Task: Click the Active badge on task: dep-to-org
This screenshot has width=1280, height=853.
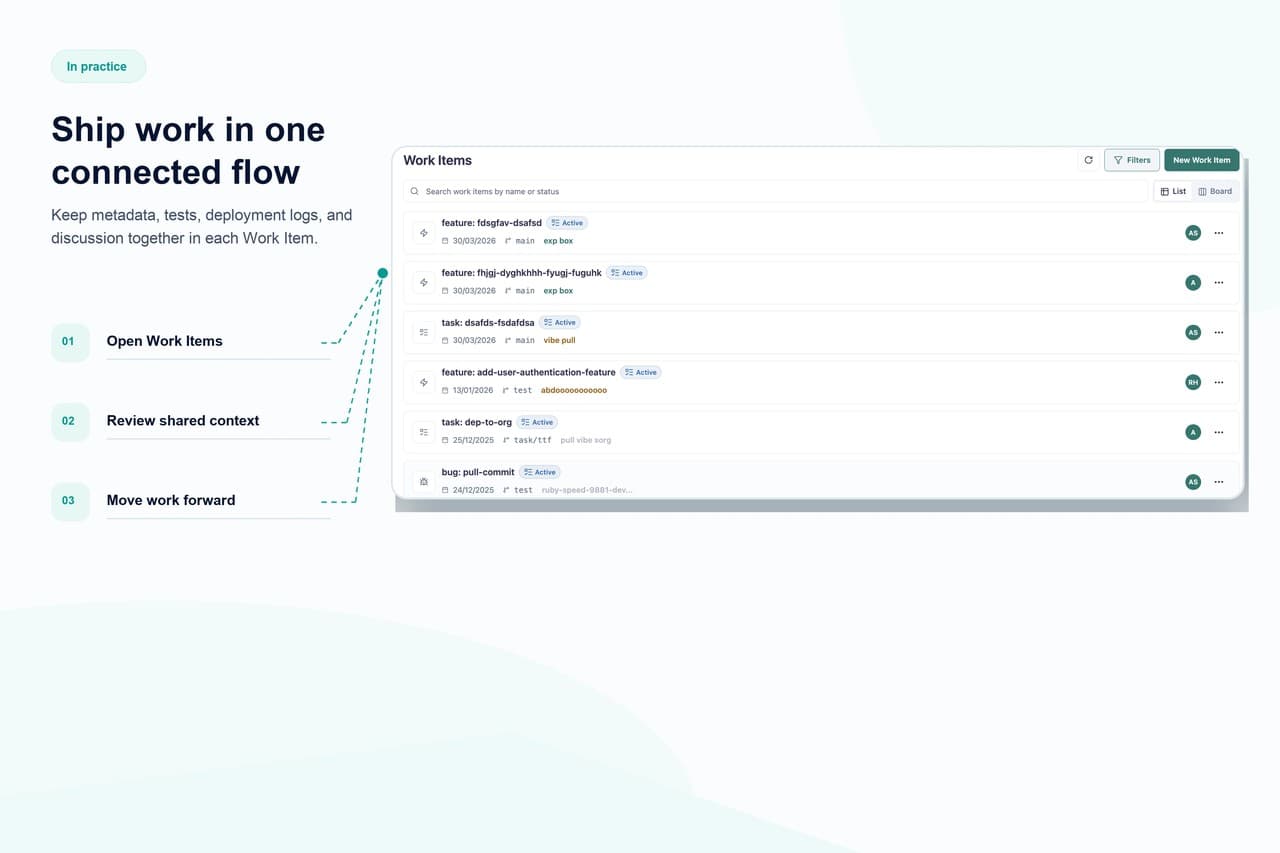Action: tap(537, 422)
